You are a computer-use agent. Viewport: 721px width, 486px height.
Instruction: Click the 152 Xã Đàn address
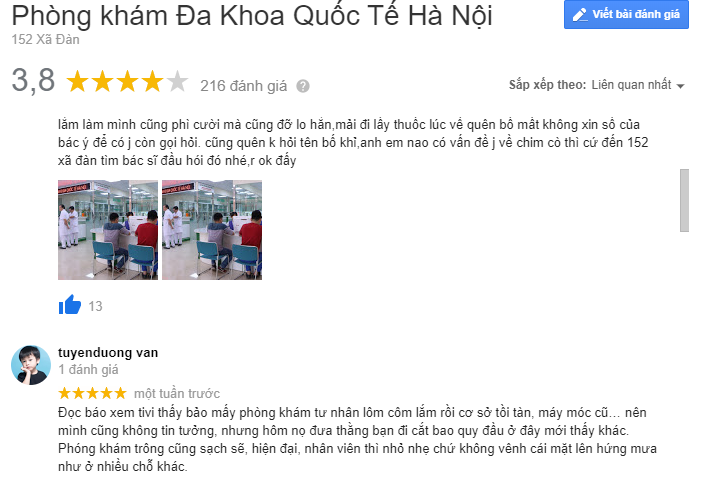click(x=46, y=40)
